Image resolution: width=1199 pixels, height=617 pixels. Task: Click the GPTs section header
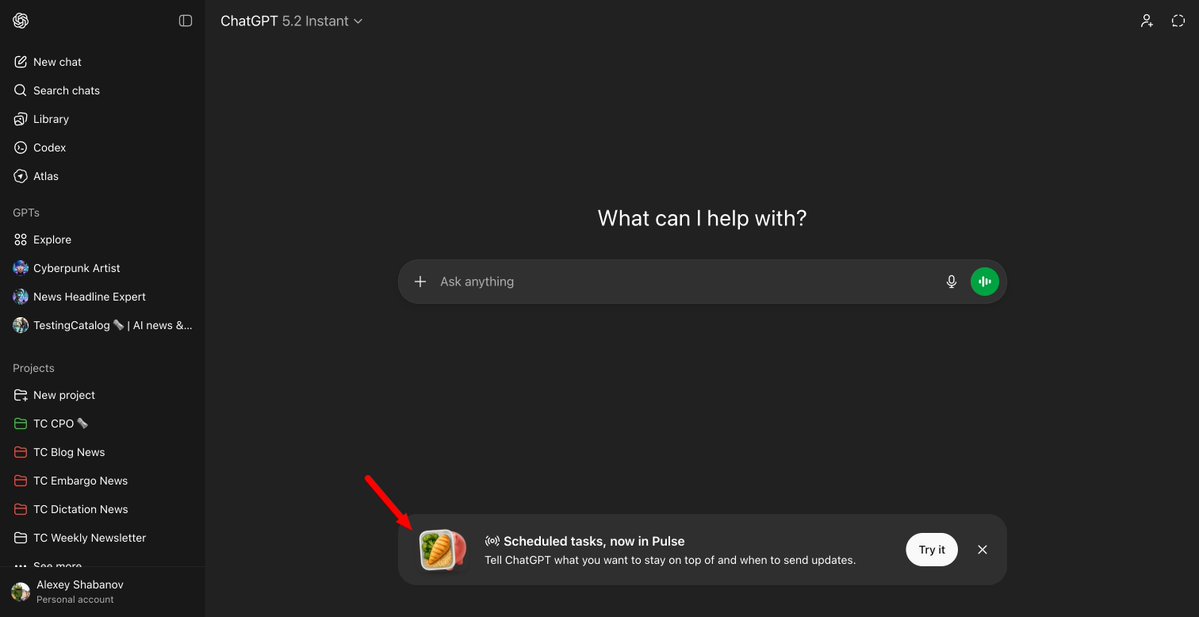tap(26, 213)
